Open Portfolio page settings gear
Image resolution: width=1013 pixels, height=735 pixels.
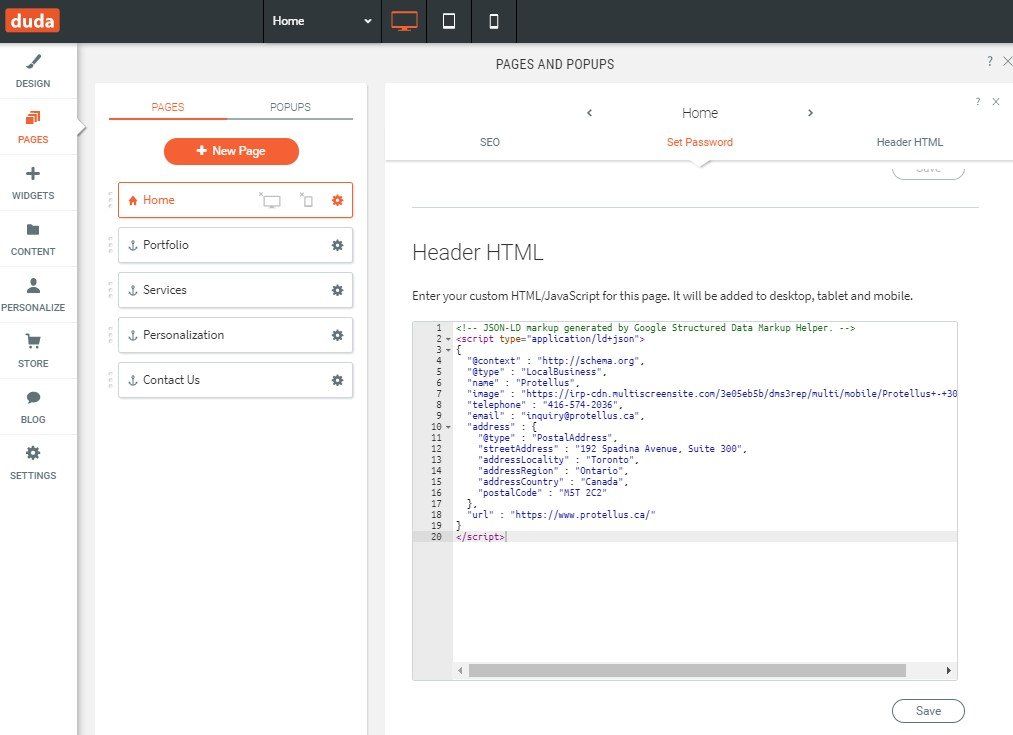337,245
